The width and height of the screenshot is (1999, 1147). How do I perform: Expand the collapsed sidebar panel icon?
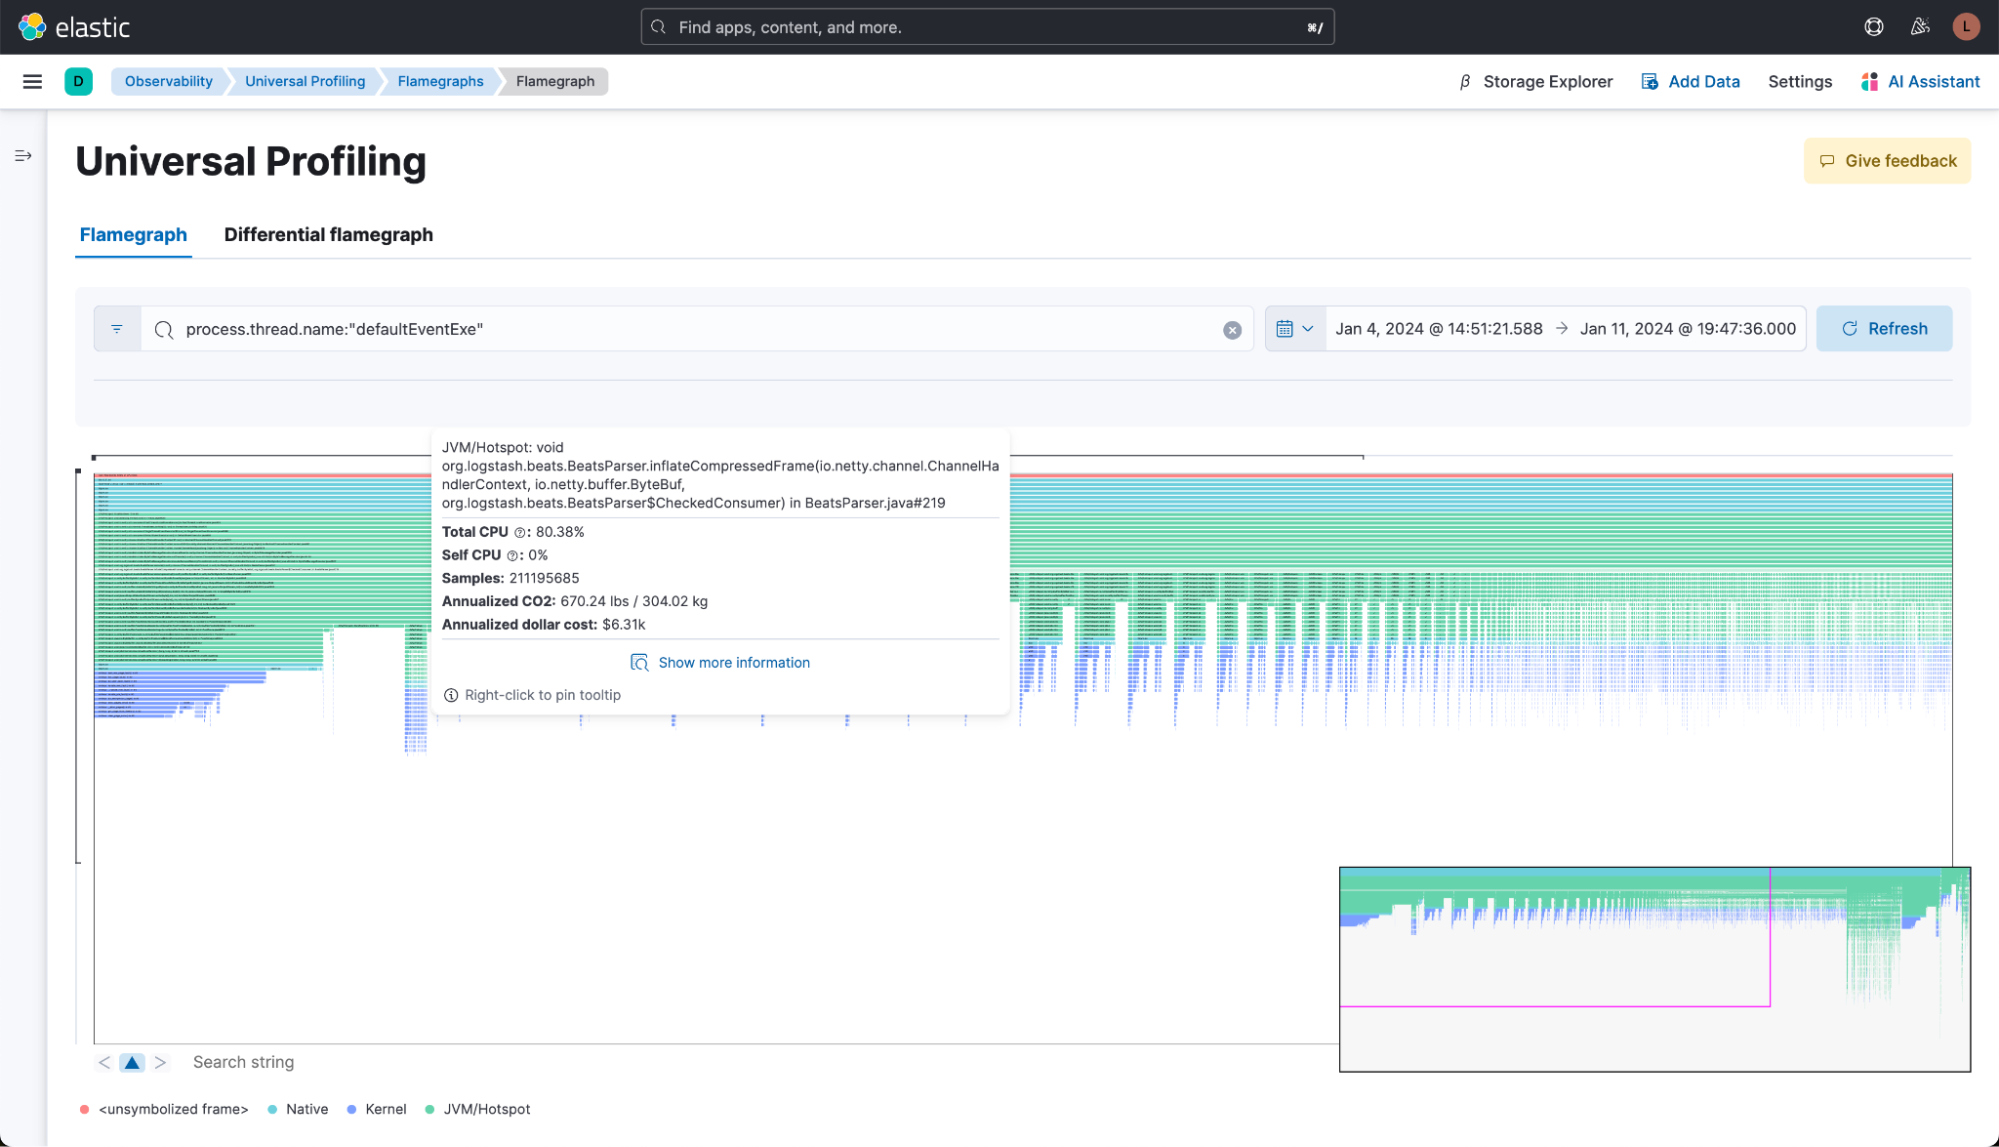(x=23, y=156)
